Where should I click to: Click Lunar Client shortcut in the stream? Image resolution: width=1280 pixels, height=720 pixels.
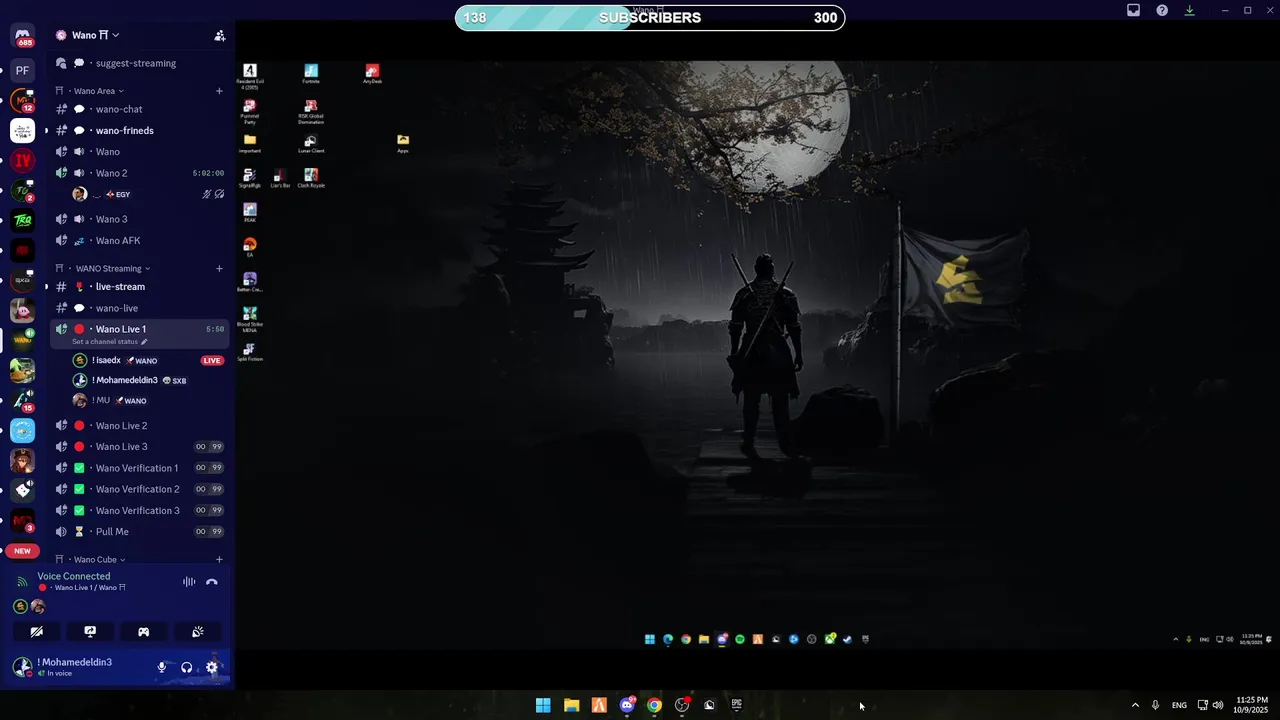311,144
